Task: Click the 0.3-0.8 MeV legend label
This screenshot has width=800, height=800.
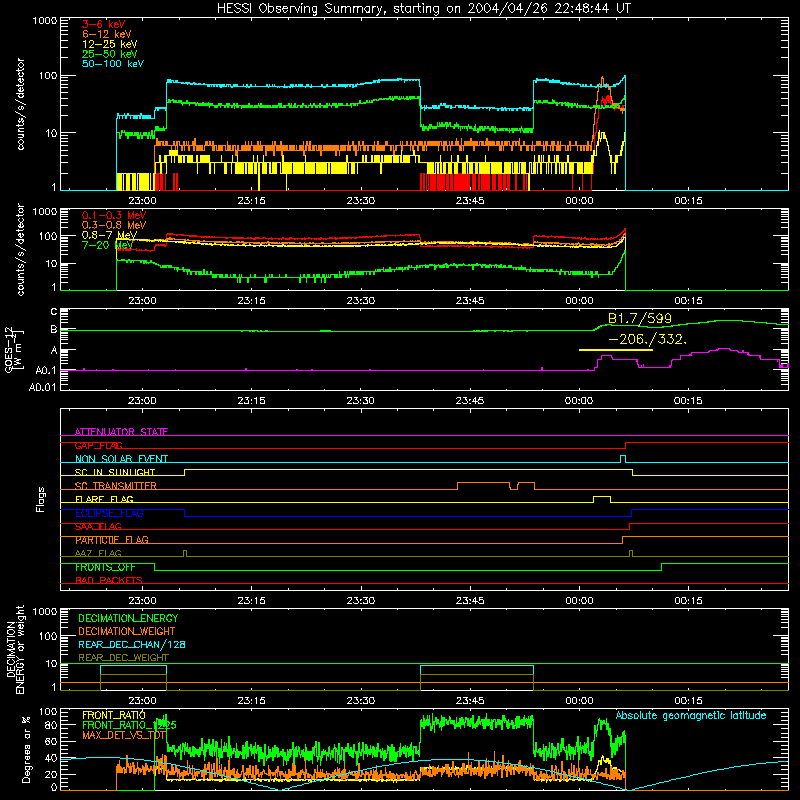Action: (114, 226)
